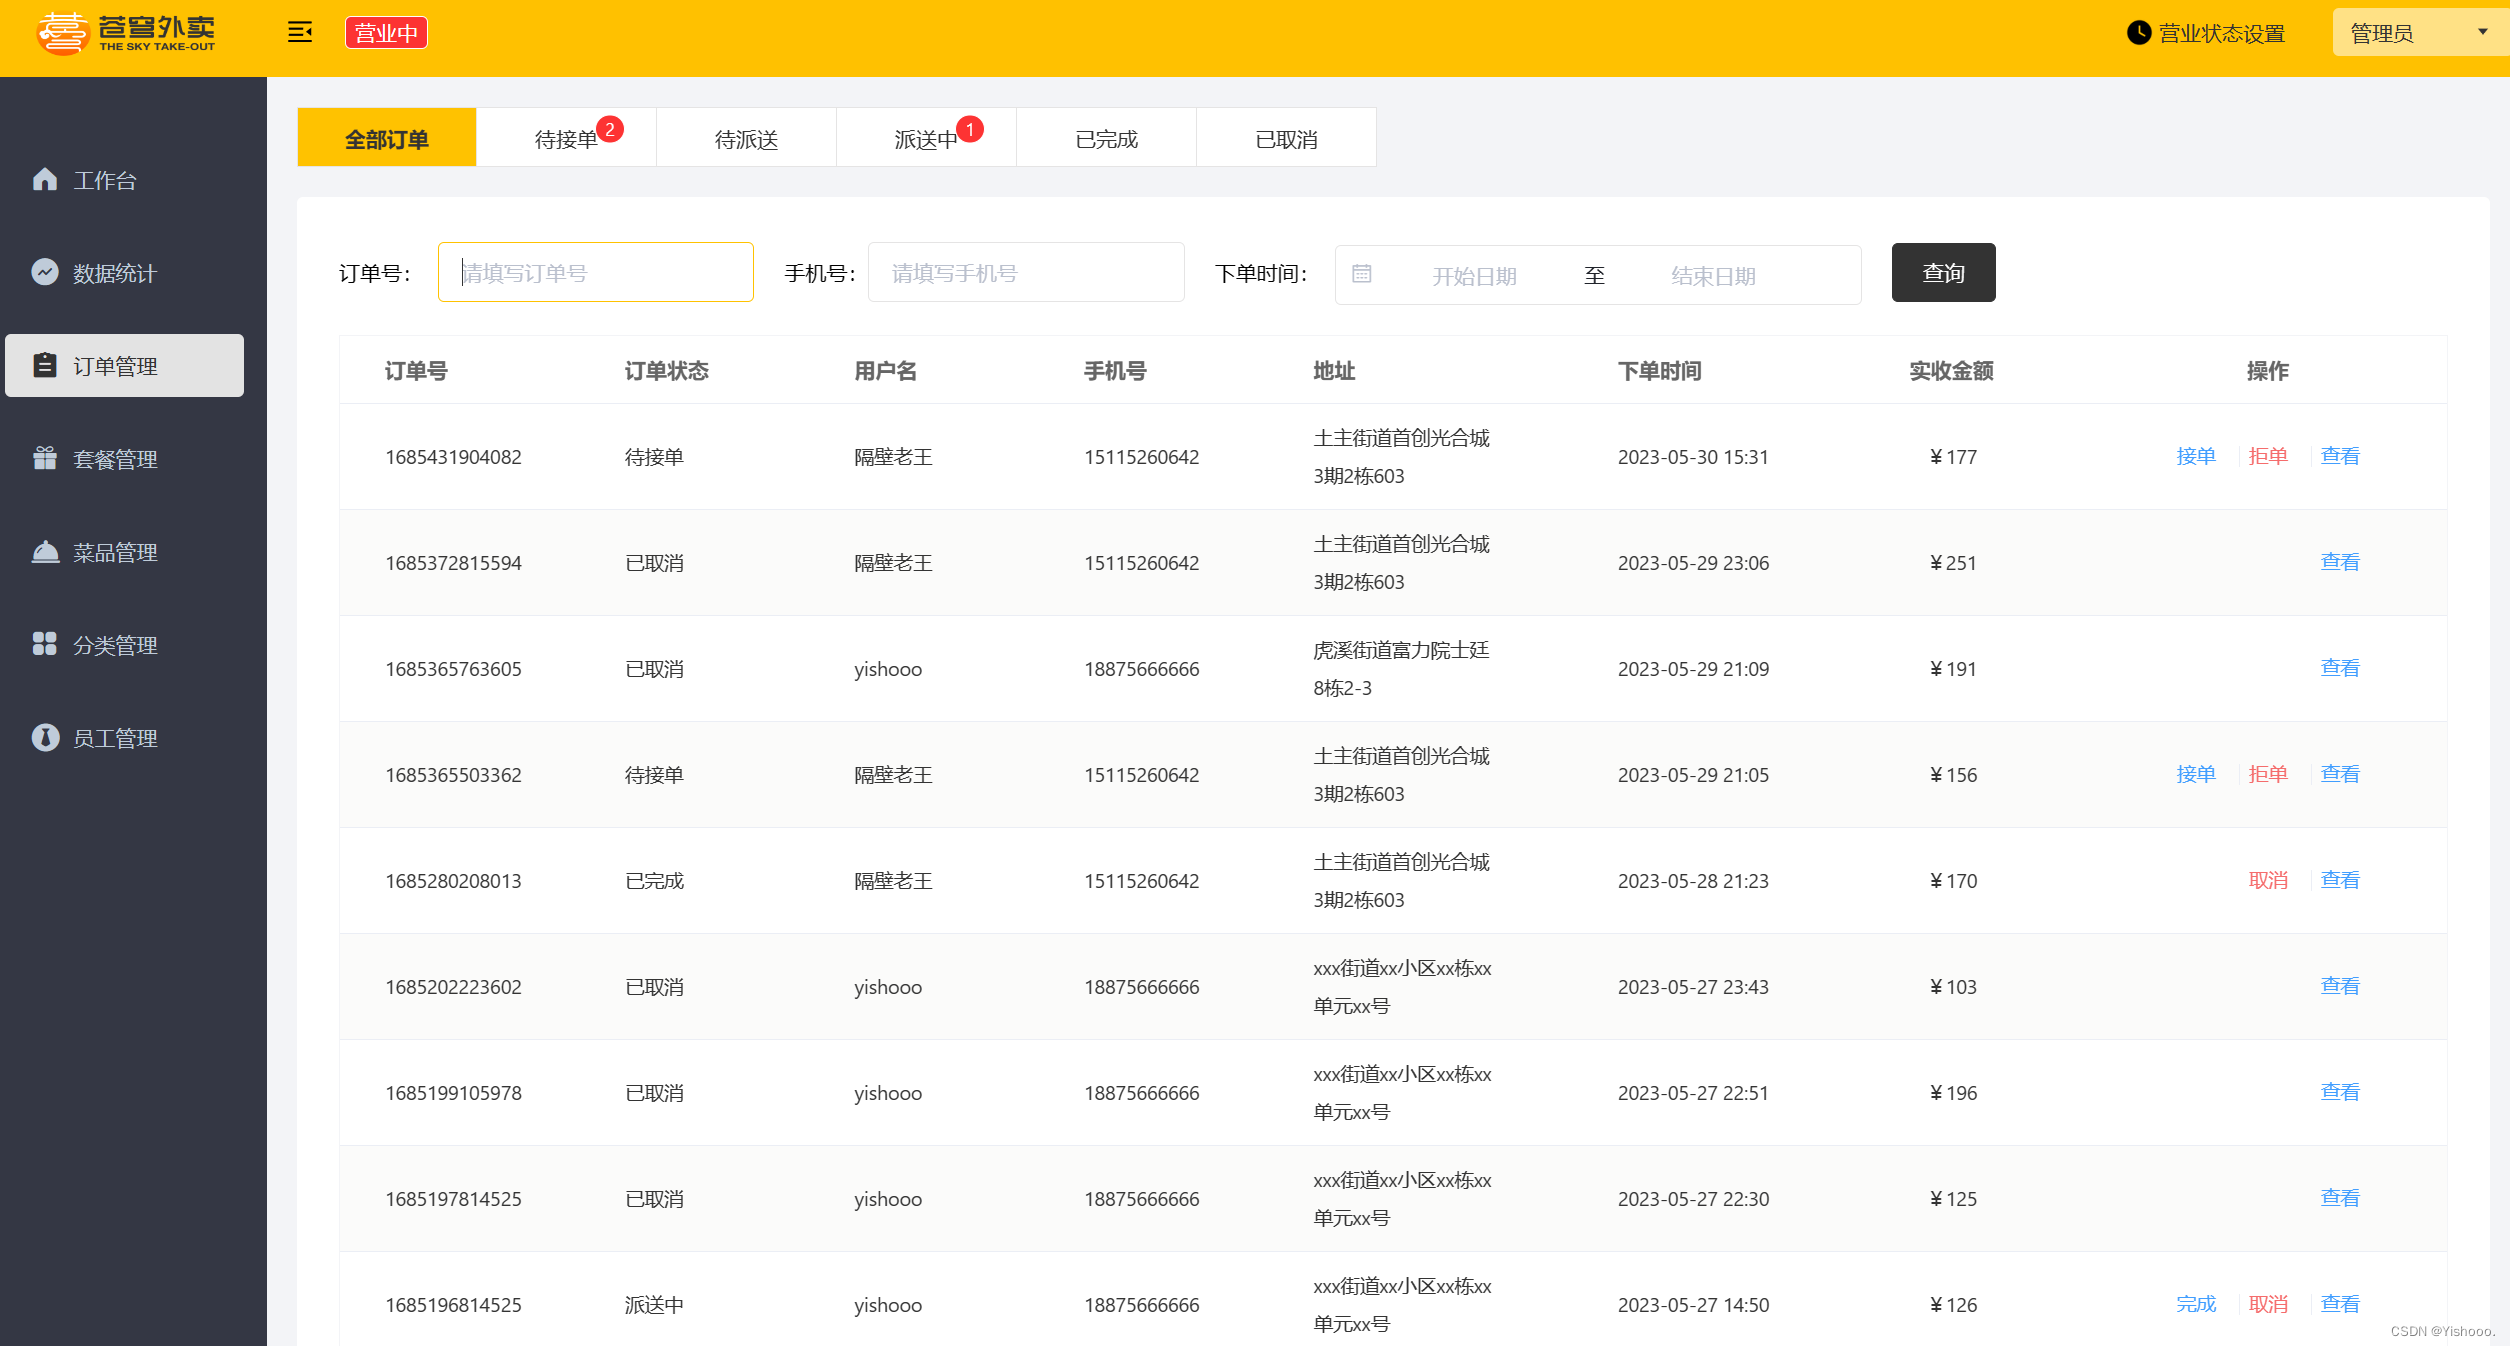Click the 查询 search button
The height and width of the screenshot is (1346, 2510).
[1943, 272]
